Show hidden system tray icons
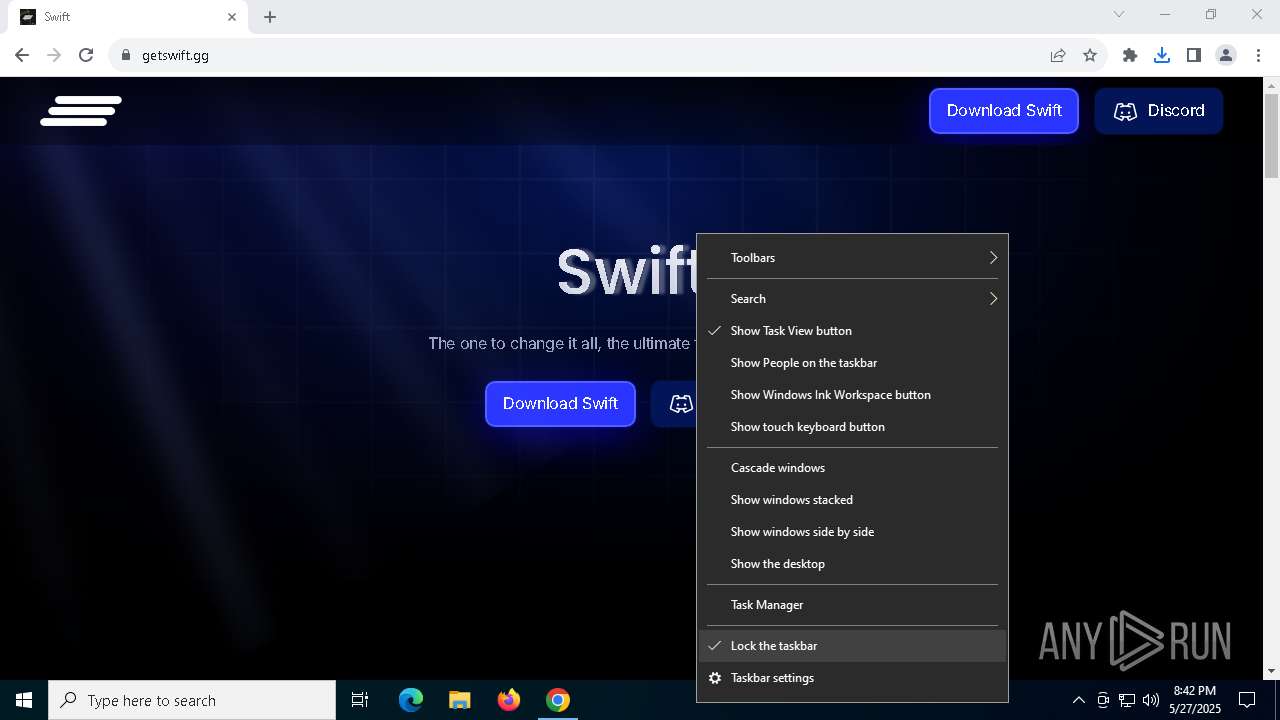 click(1078, 700)
